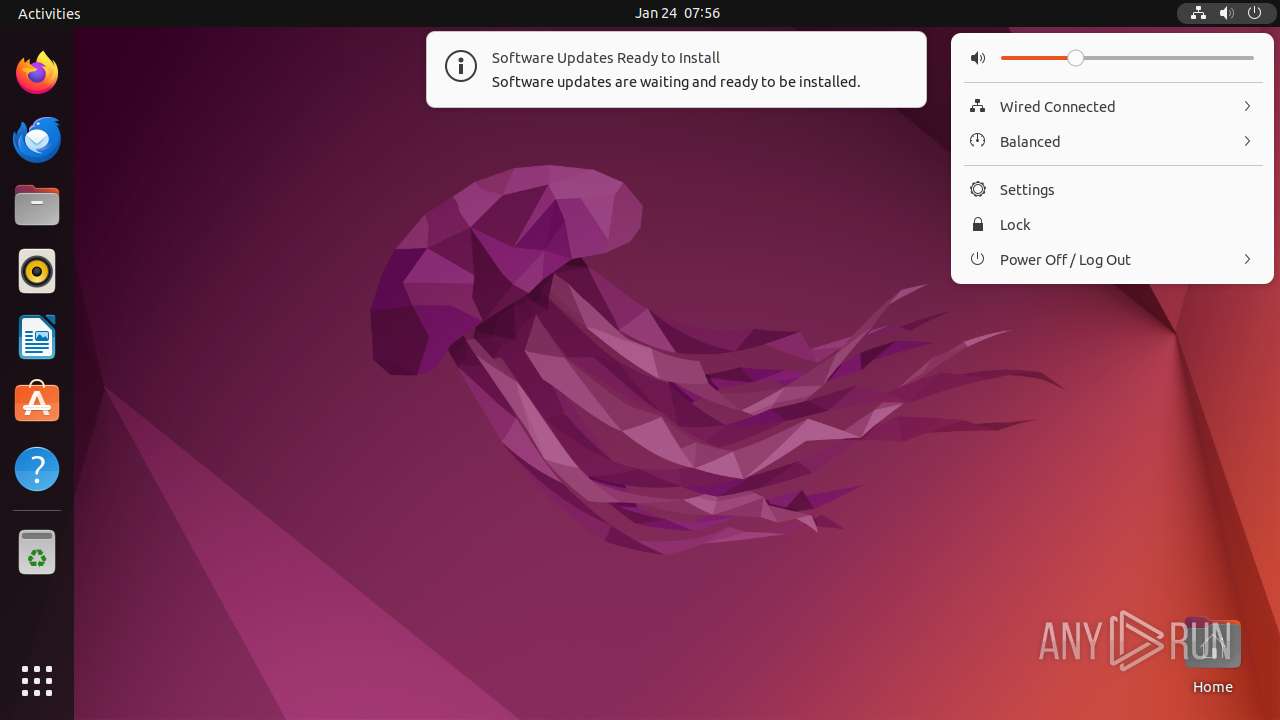Select Lock in the system menu

1112,224
